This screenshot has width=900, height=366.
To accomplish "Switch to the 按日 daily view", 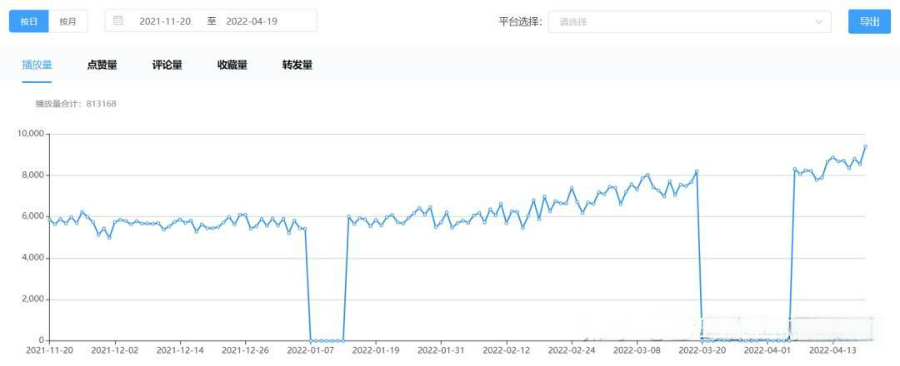I will [29, 21].
